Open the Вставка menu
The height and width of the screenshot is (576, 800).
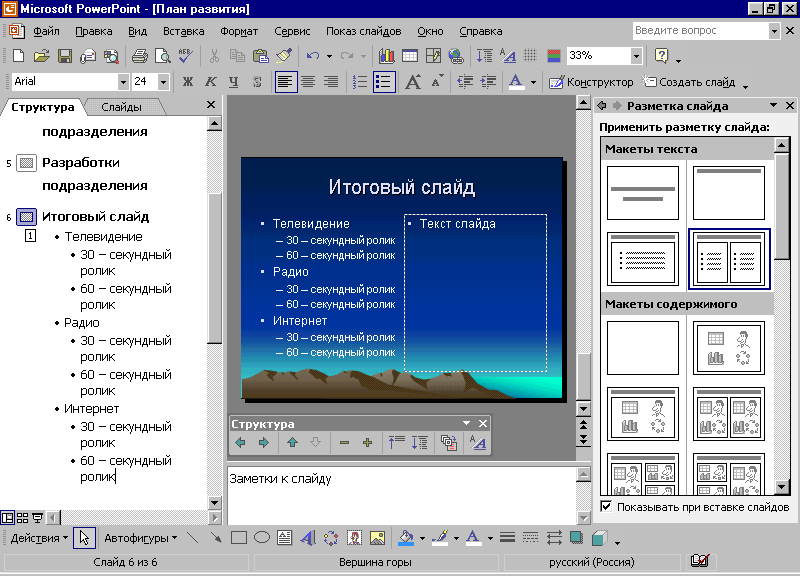tap(184, 31)
